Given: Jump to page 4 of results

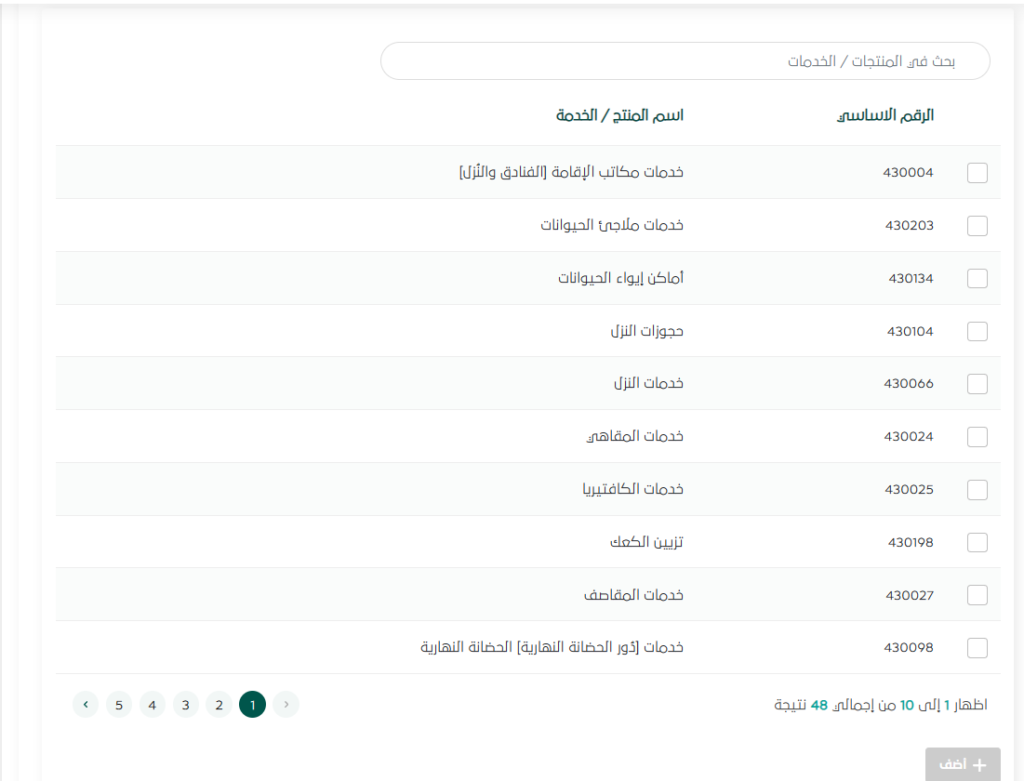Looking at the screenshot, I should coord(152,705).
